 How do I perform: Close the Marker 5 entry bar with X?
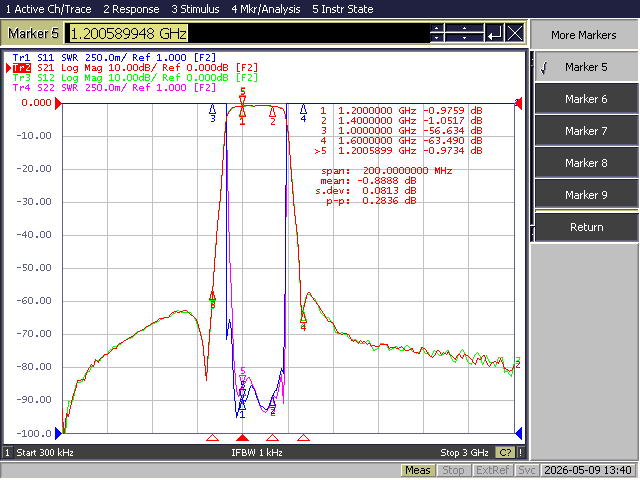point(515,33)
